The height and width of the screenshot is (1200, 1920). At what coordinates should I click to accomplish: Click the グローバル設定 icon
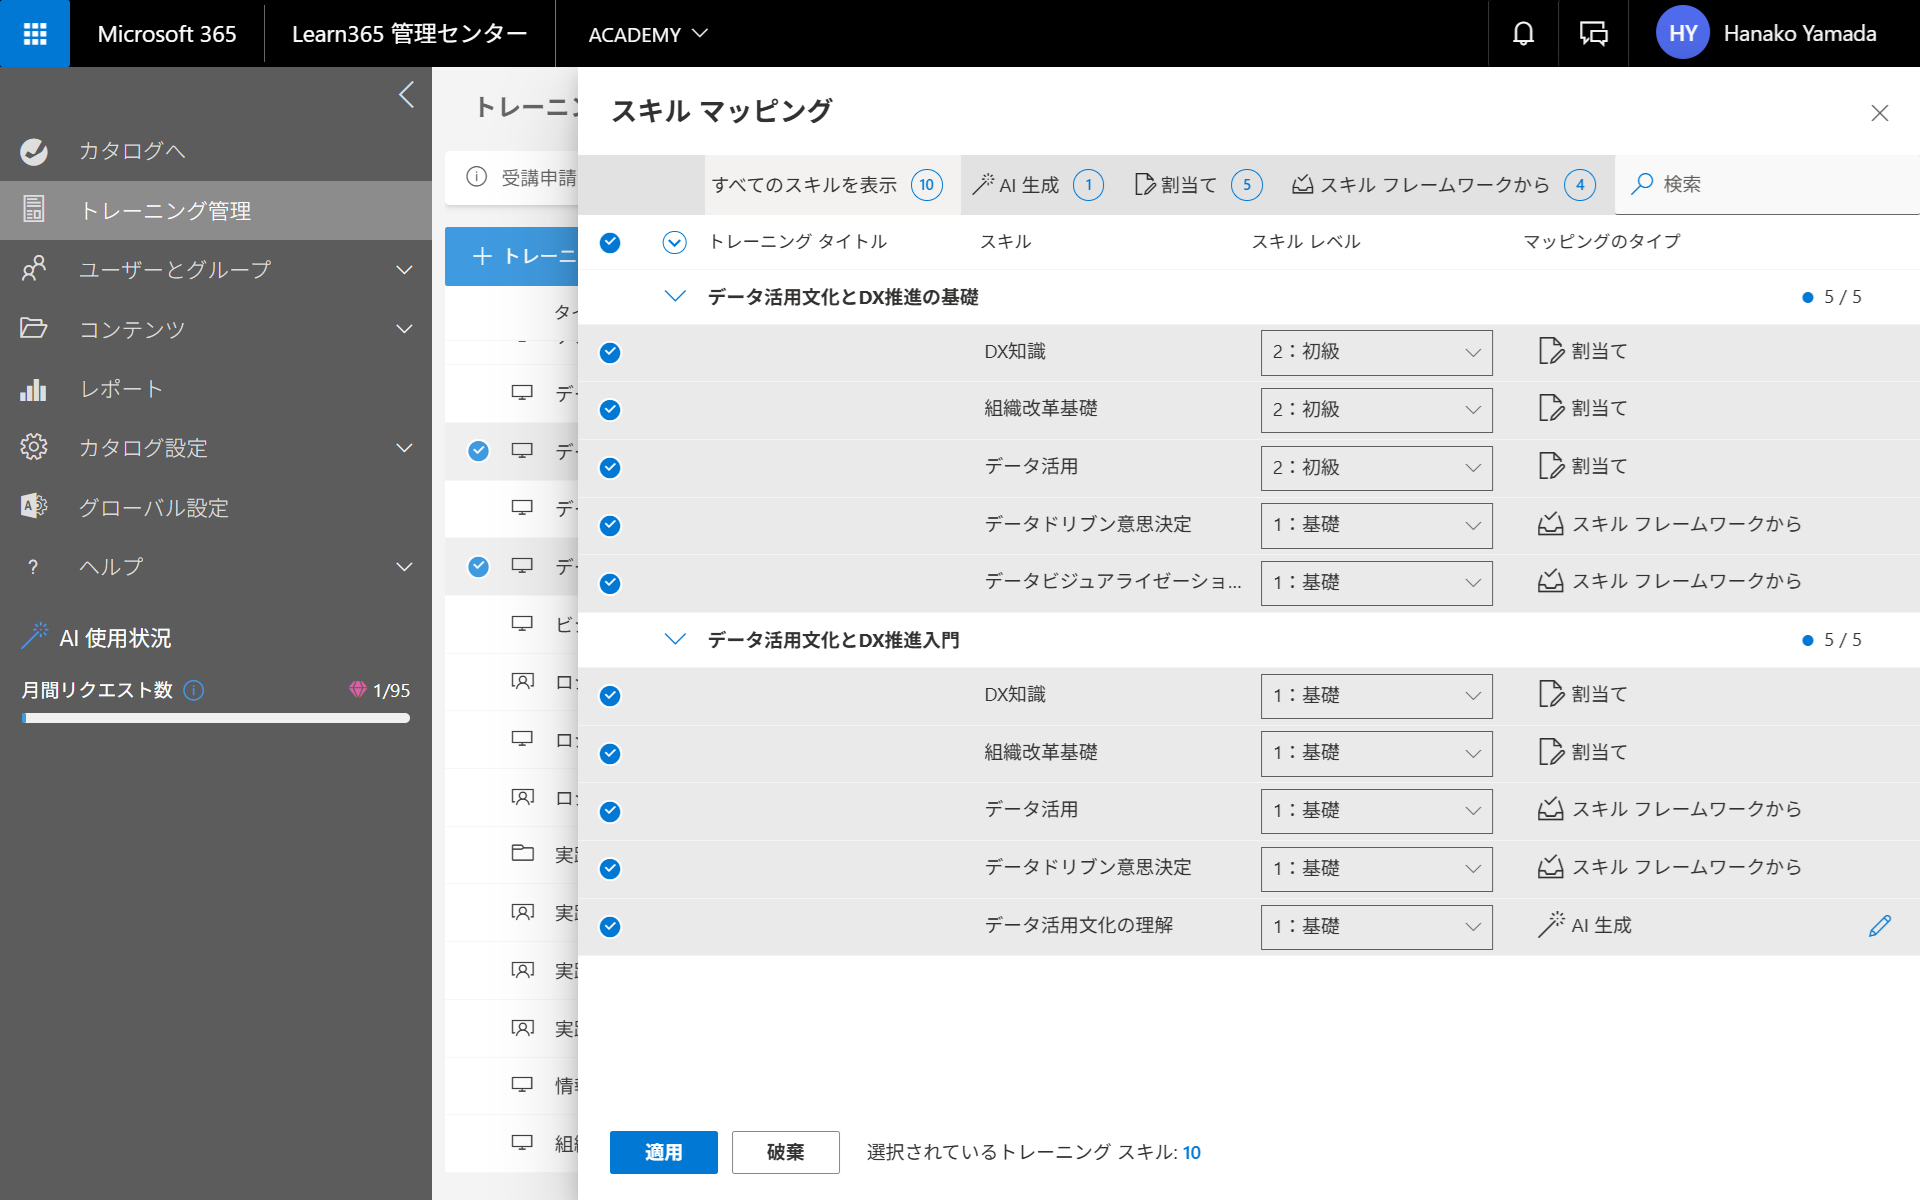point(34,507)
